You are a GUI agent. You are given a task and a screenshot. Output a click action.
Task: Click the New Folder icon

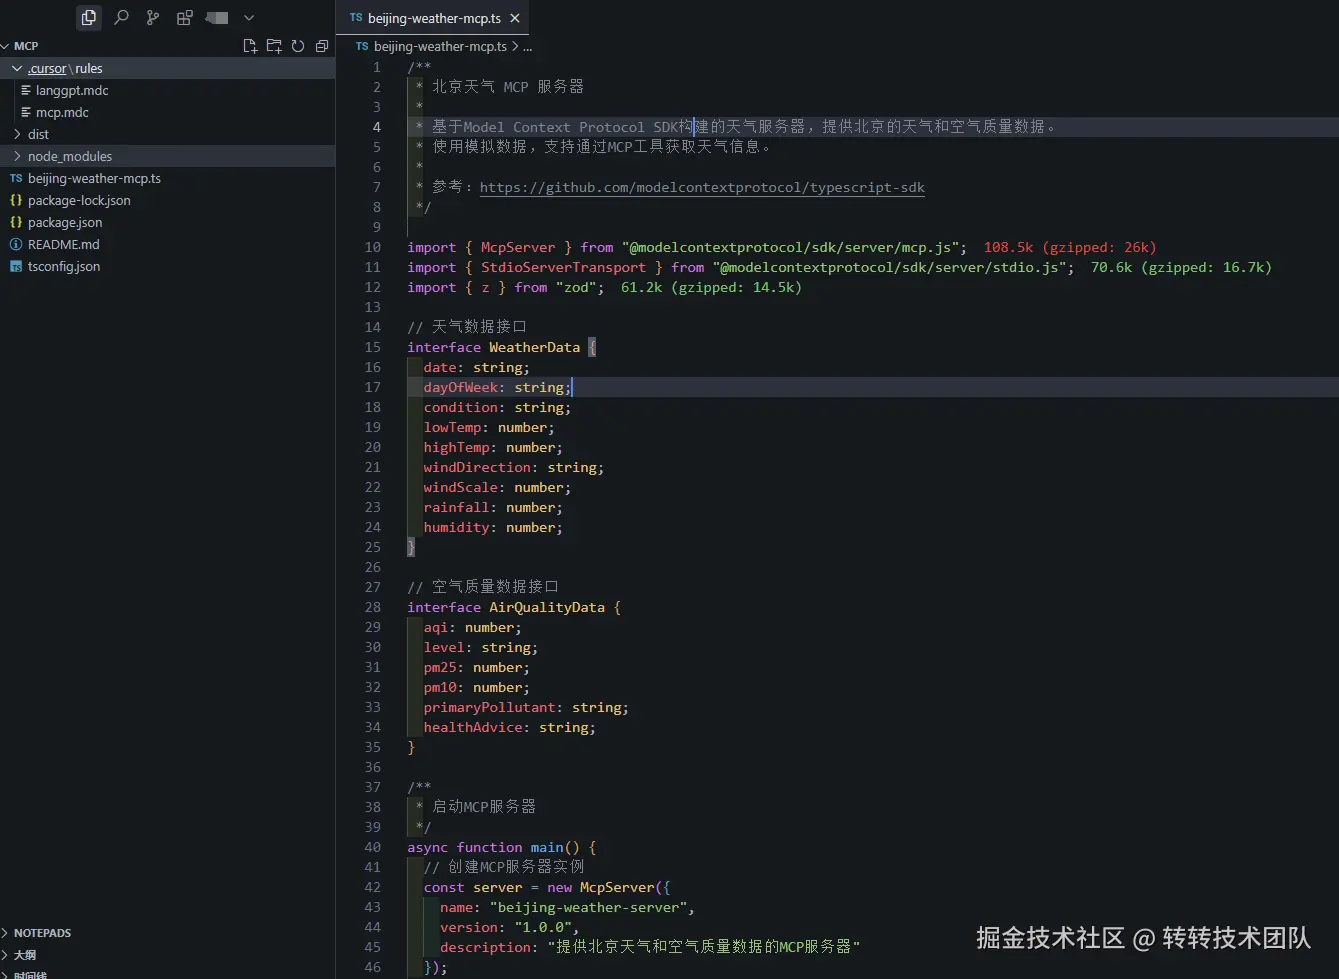click(274, 46)
